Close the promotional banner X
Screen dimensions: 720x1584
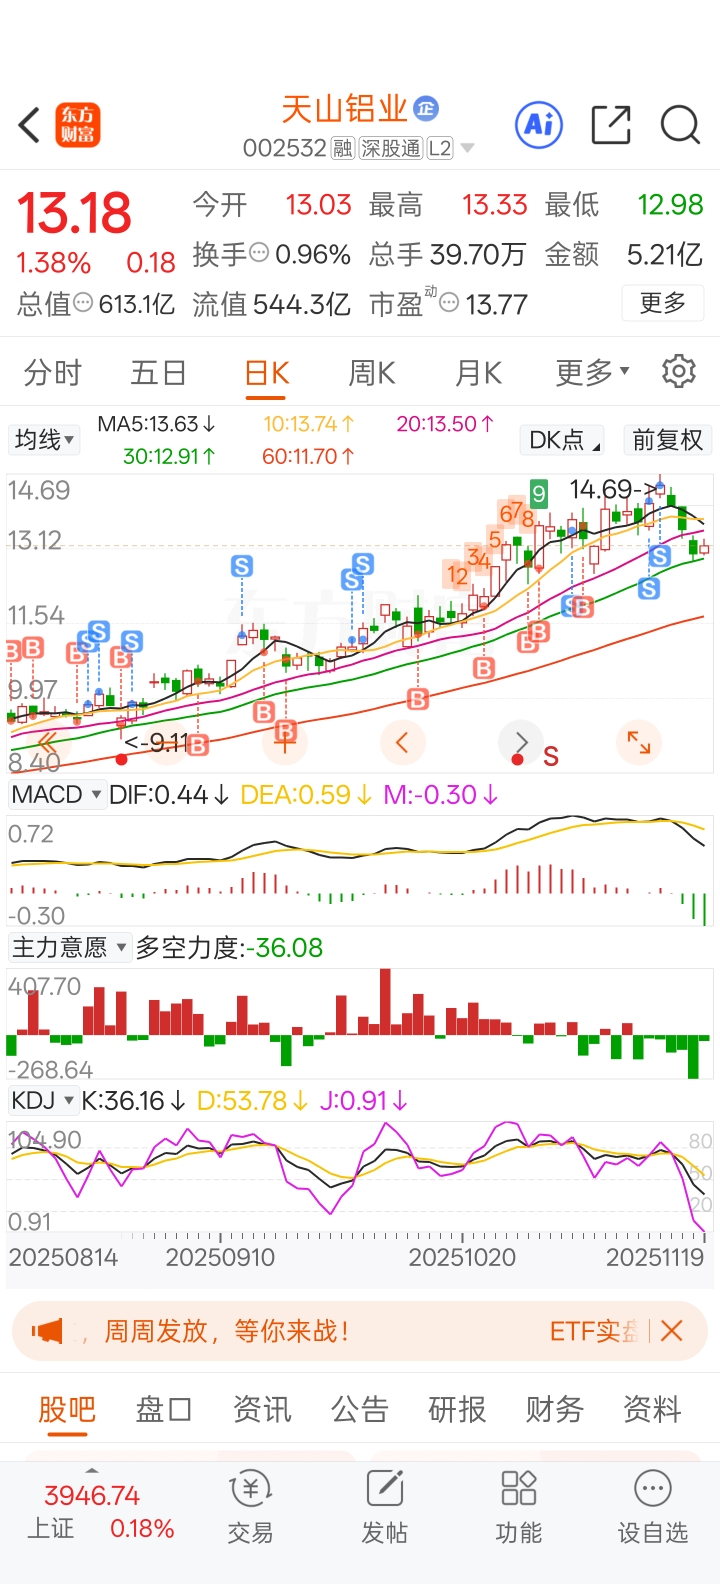[672, 1331]
